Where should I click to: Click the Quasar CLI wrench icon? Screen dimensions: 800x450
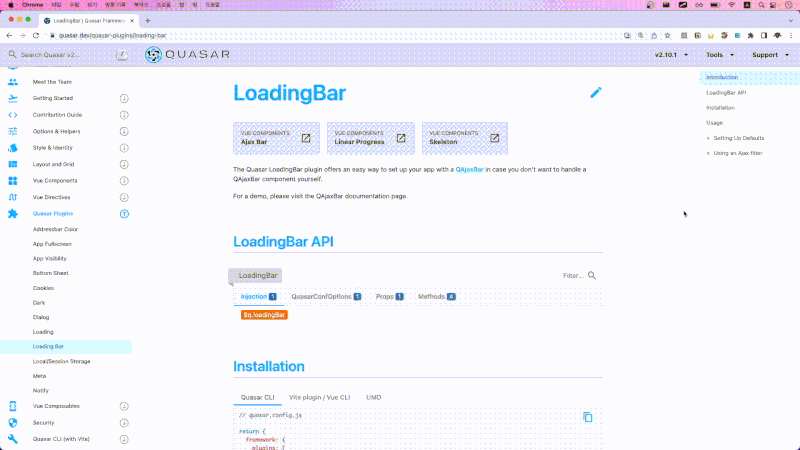(13, 439)
